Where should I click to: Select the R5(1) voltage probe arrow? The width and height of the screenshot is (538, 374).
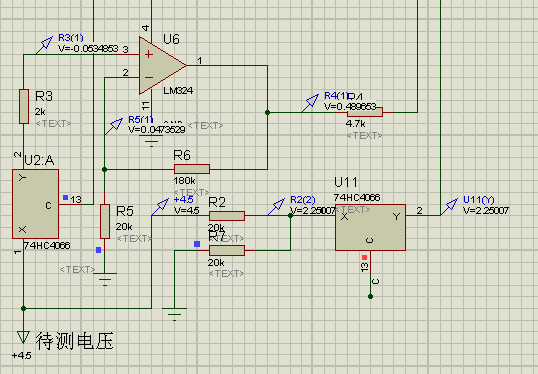114,126
